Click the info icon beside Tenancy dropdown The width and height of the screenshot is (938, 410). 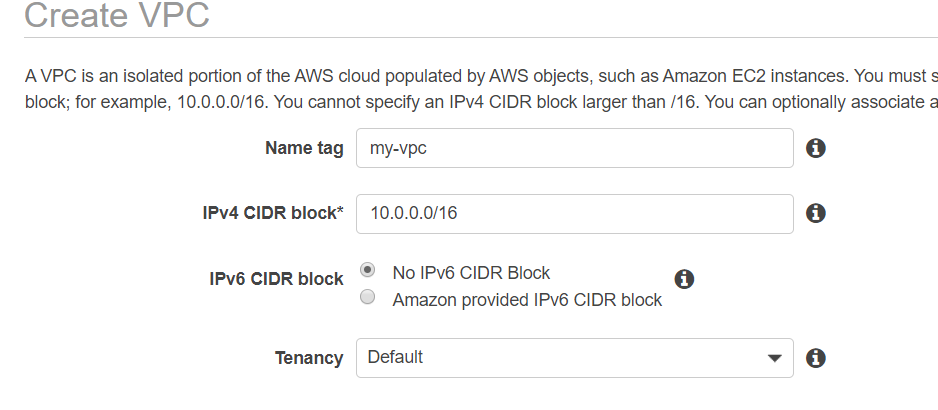click(815, 358)
